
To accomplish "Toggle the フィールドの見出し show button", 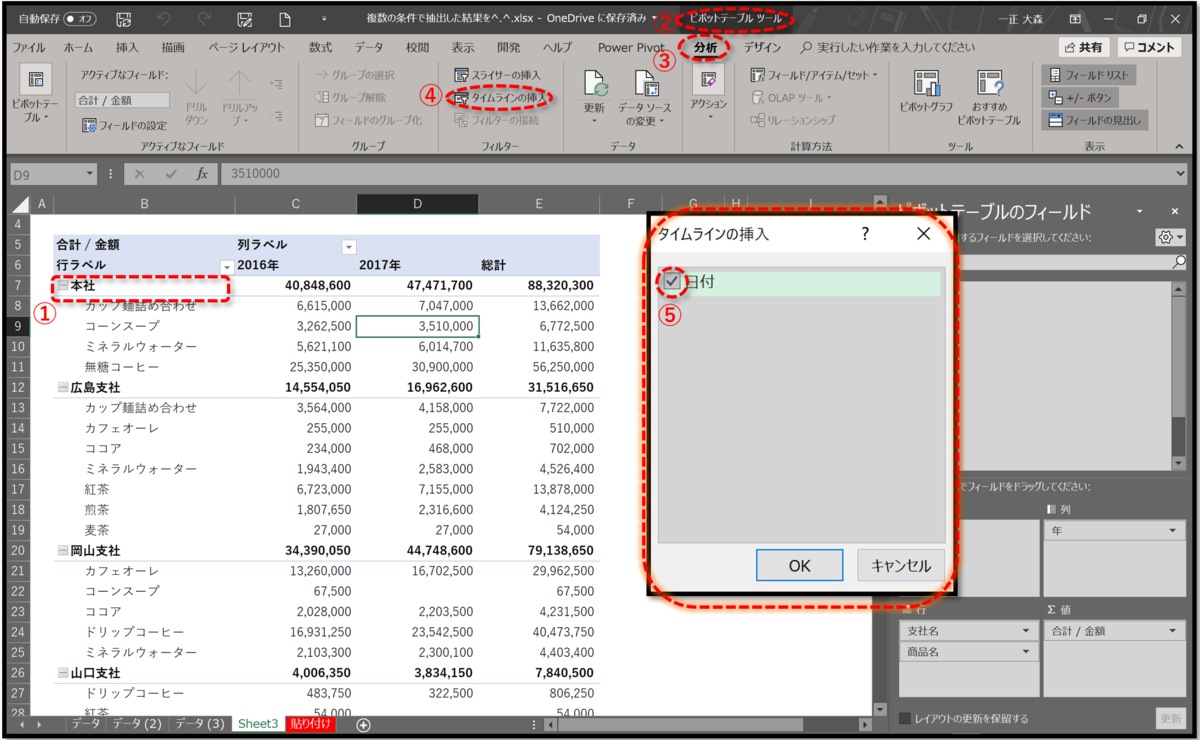I will click(1095, 120).
